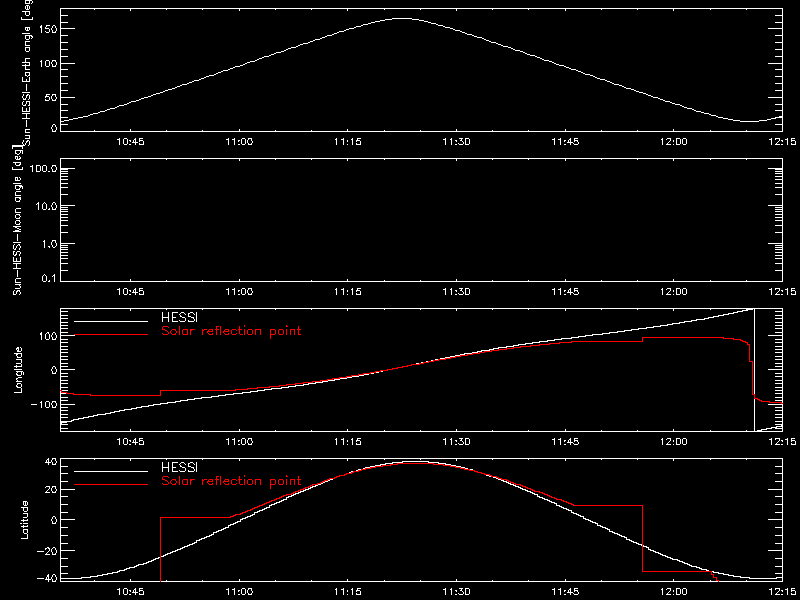Click 11:30 under the Latitude plot
The height and width of the screenshot is (600, 800).
pos(456,592)
